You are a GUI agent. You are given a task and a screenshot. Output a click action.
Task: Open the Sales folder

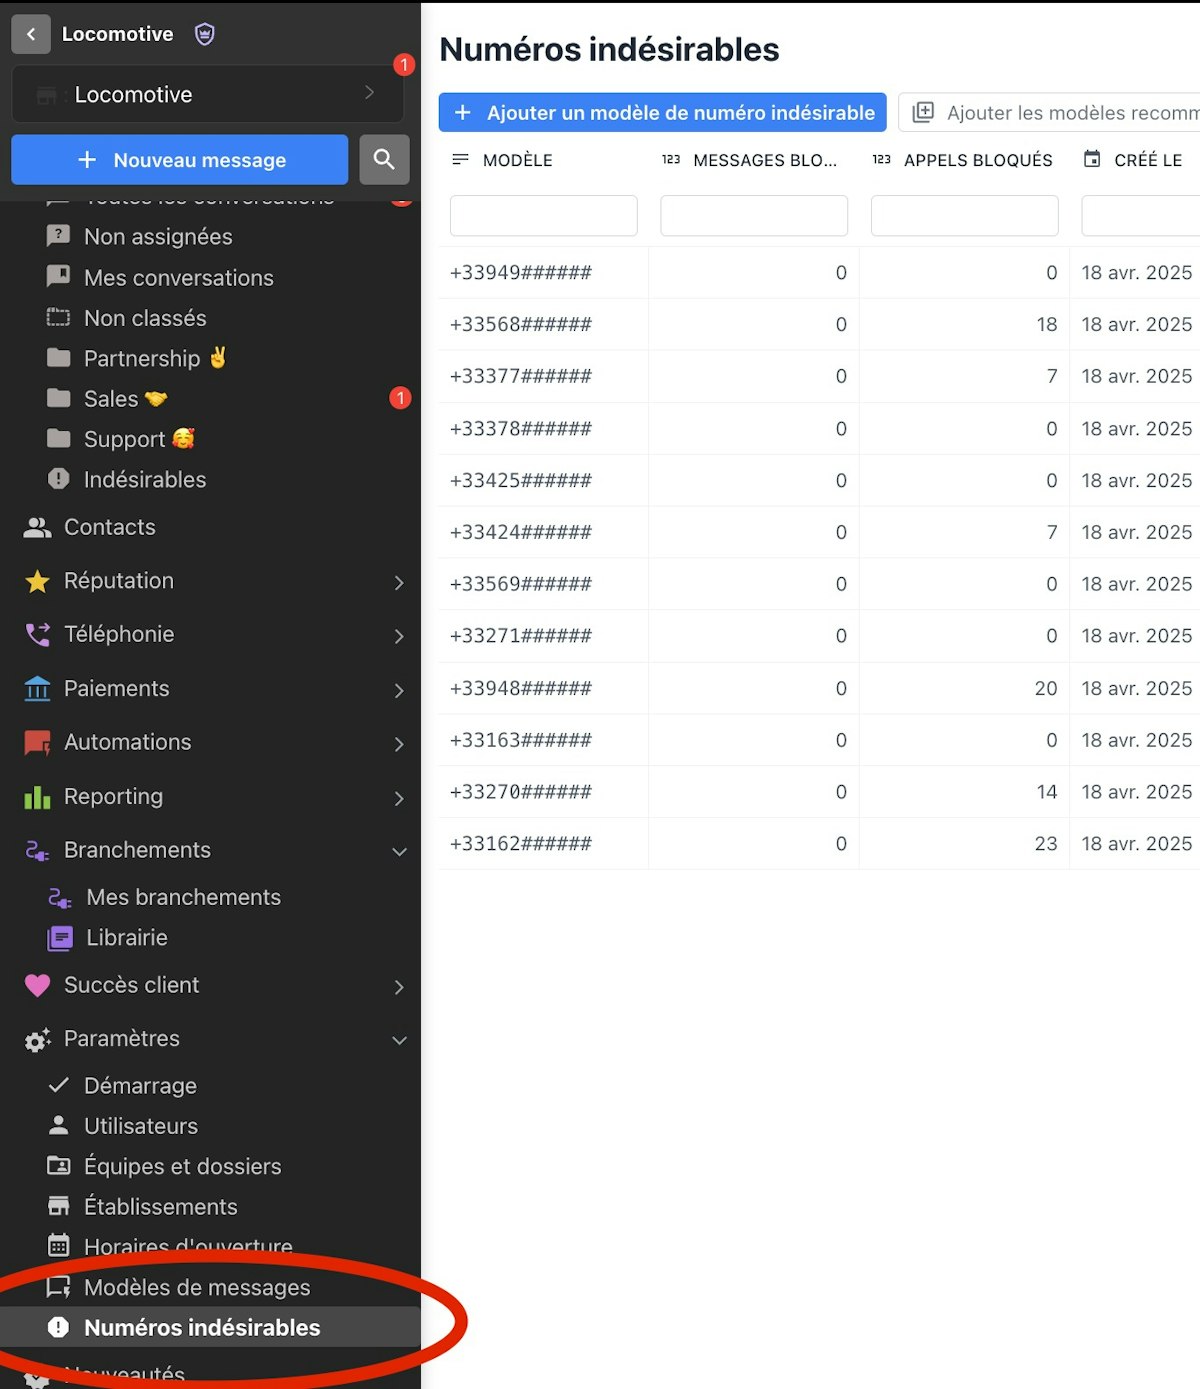[111, 399]
